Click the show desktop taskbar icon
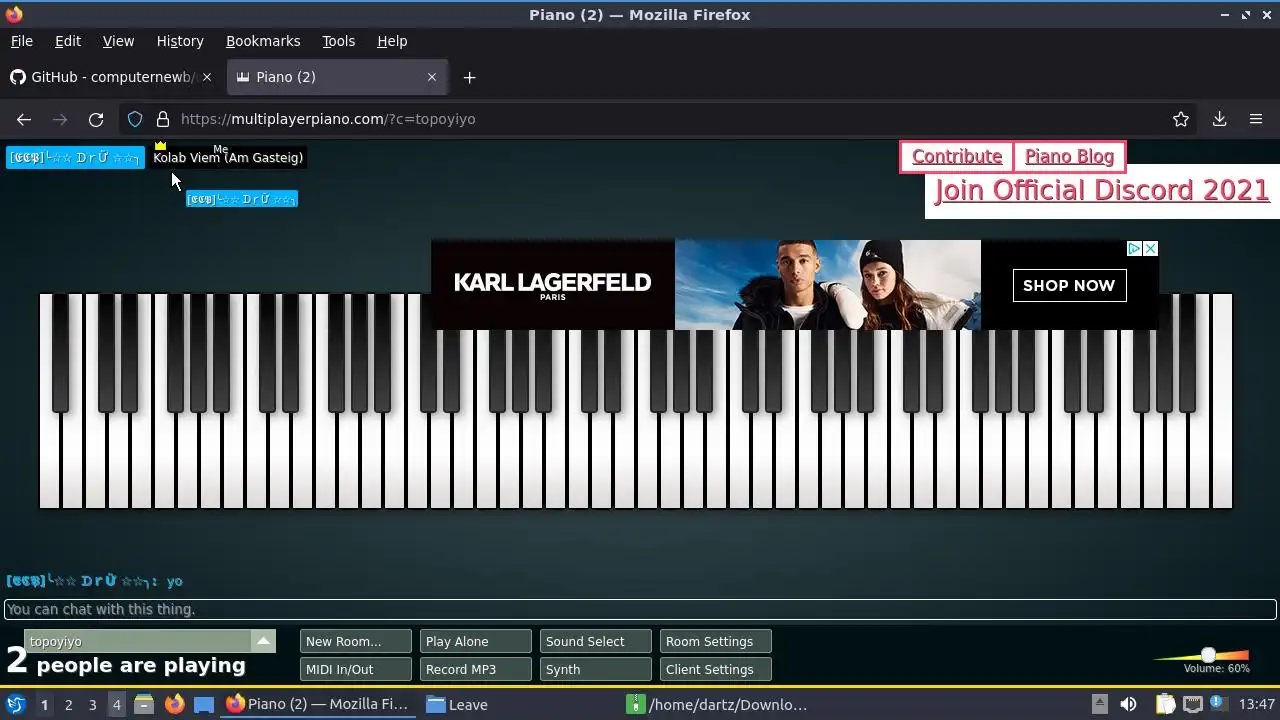Image resolution: width=1280 pixels, height=720 pixels. click(x=204, y=704)
